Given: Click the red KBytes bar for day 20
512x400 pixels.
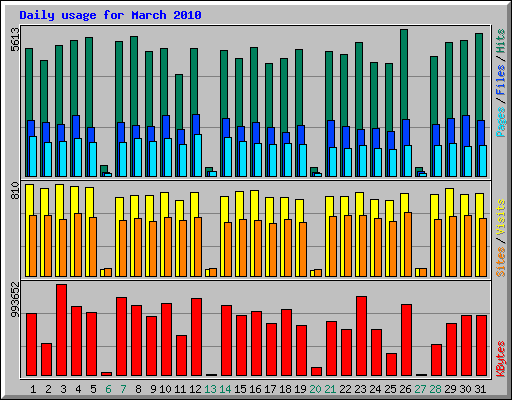Looking at the screenshot, I should point(316,371).
